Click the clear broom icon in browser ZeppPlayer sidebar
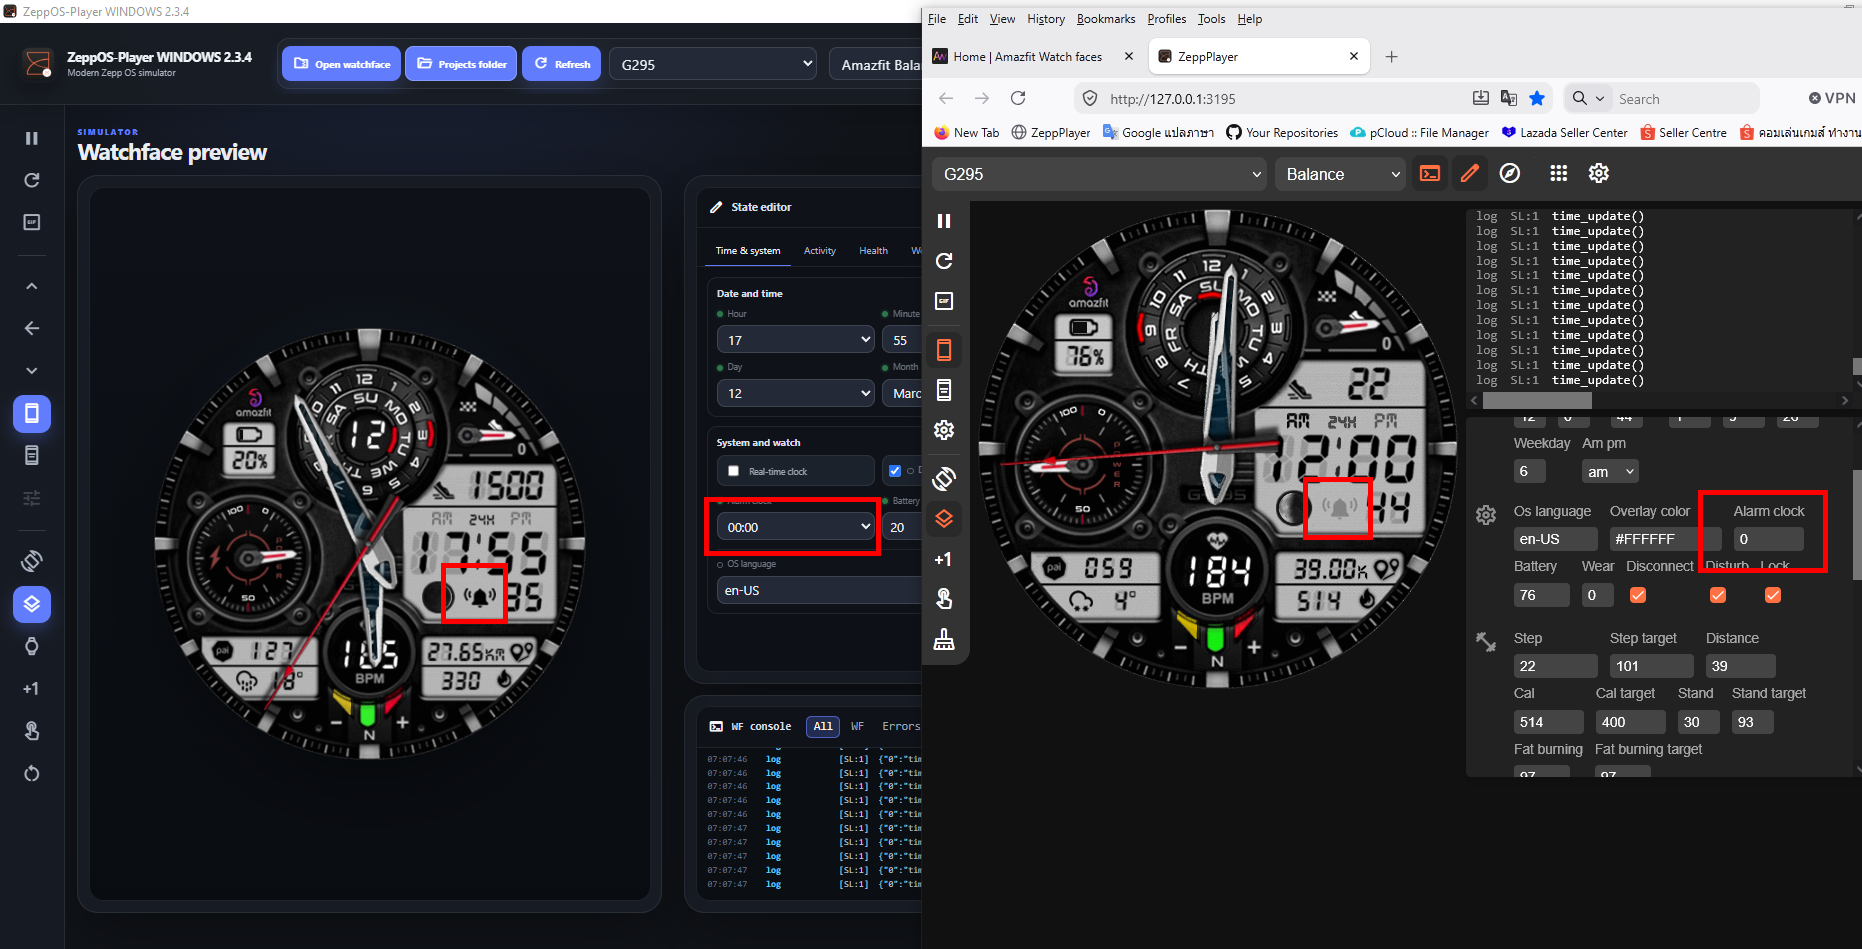The image size is (1862, 949). tap(944, 639)
